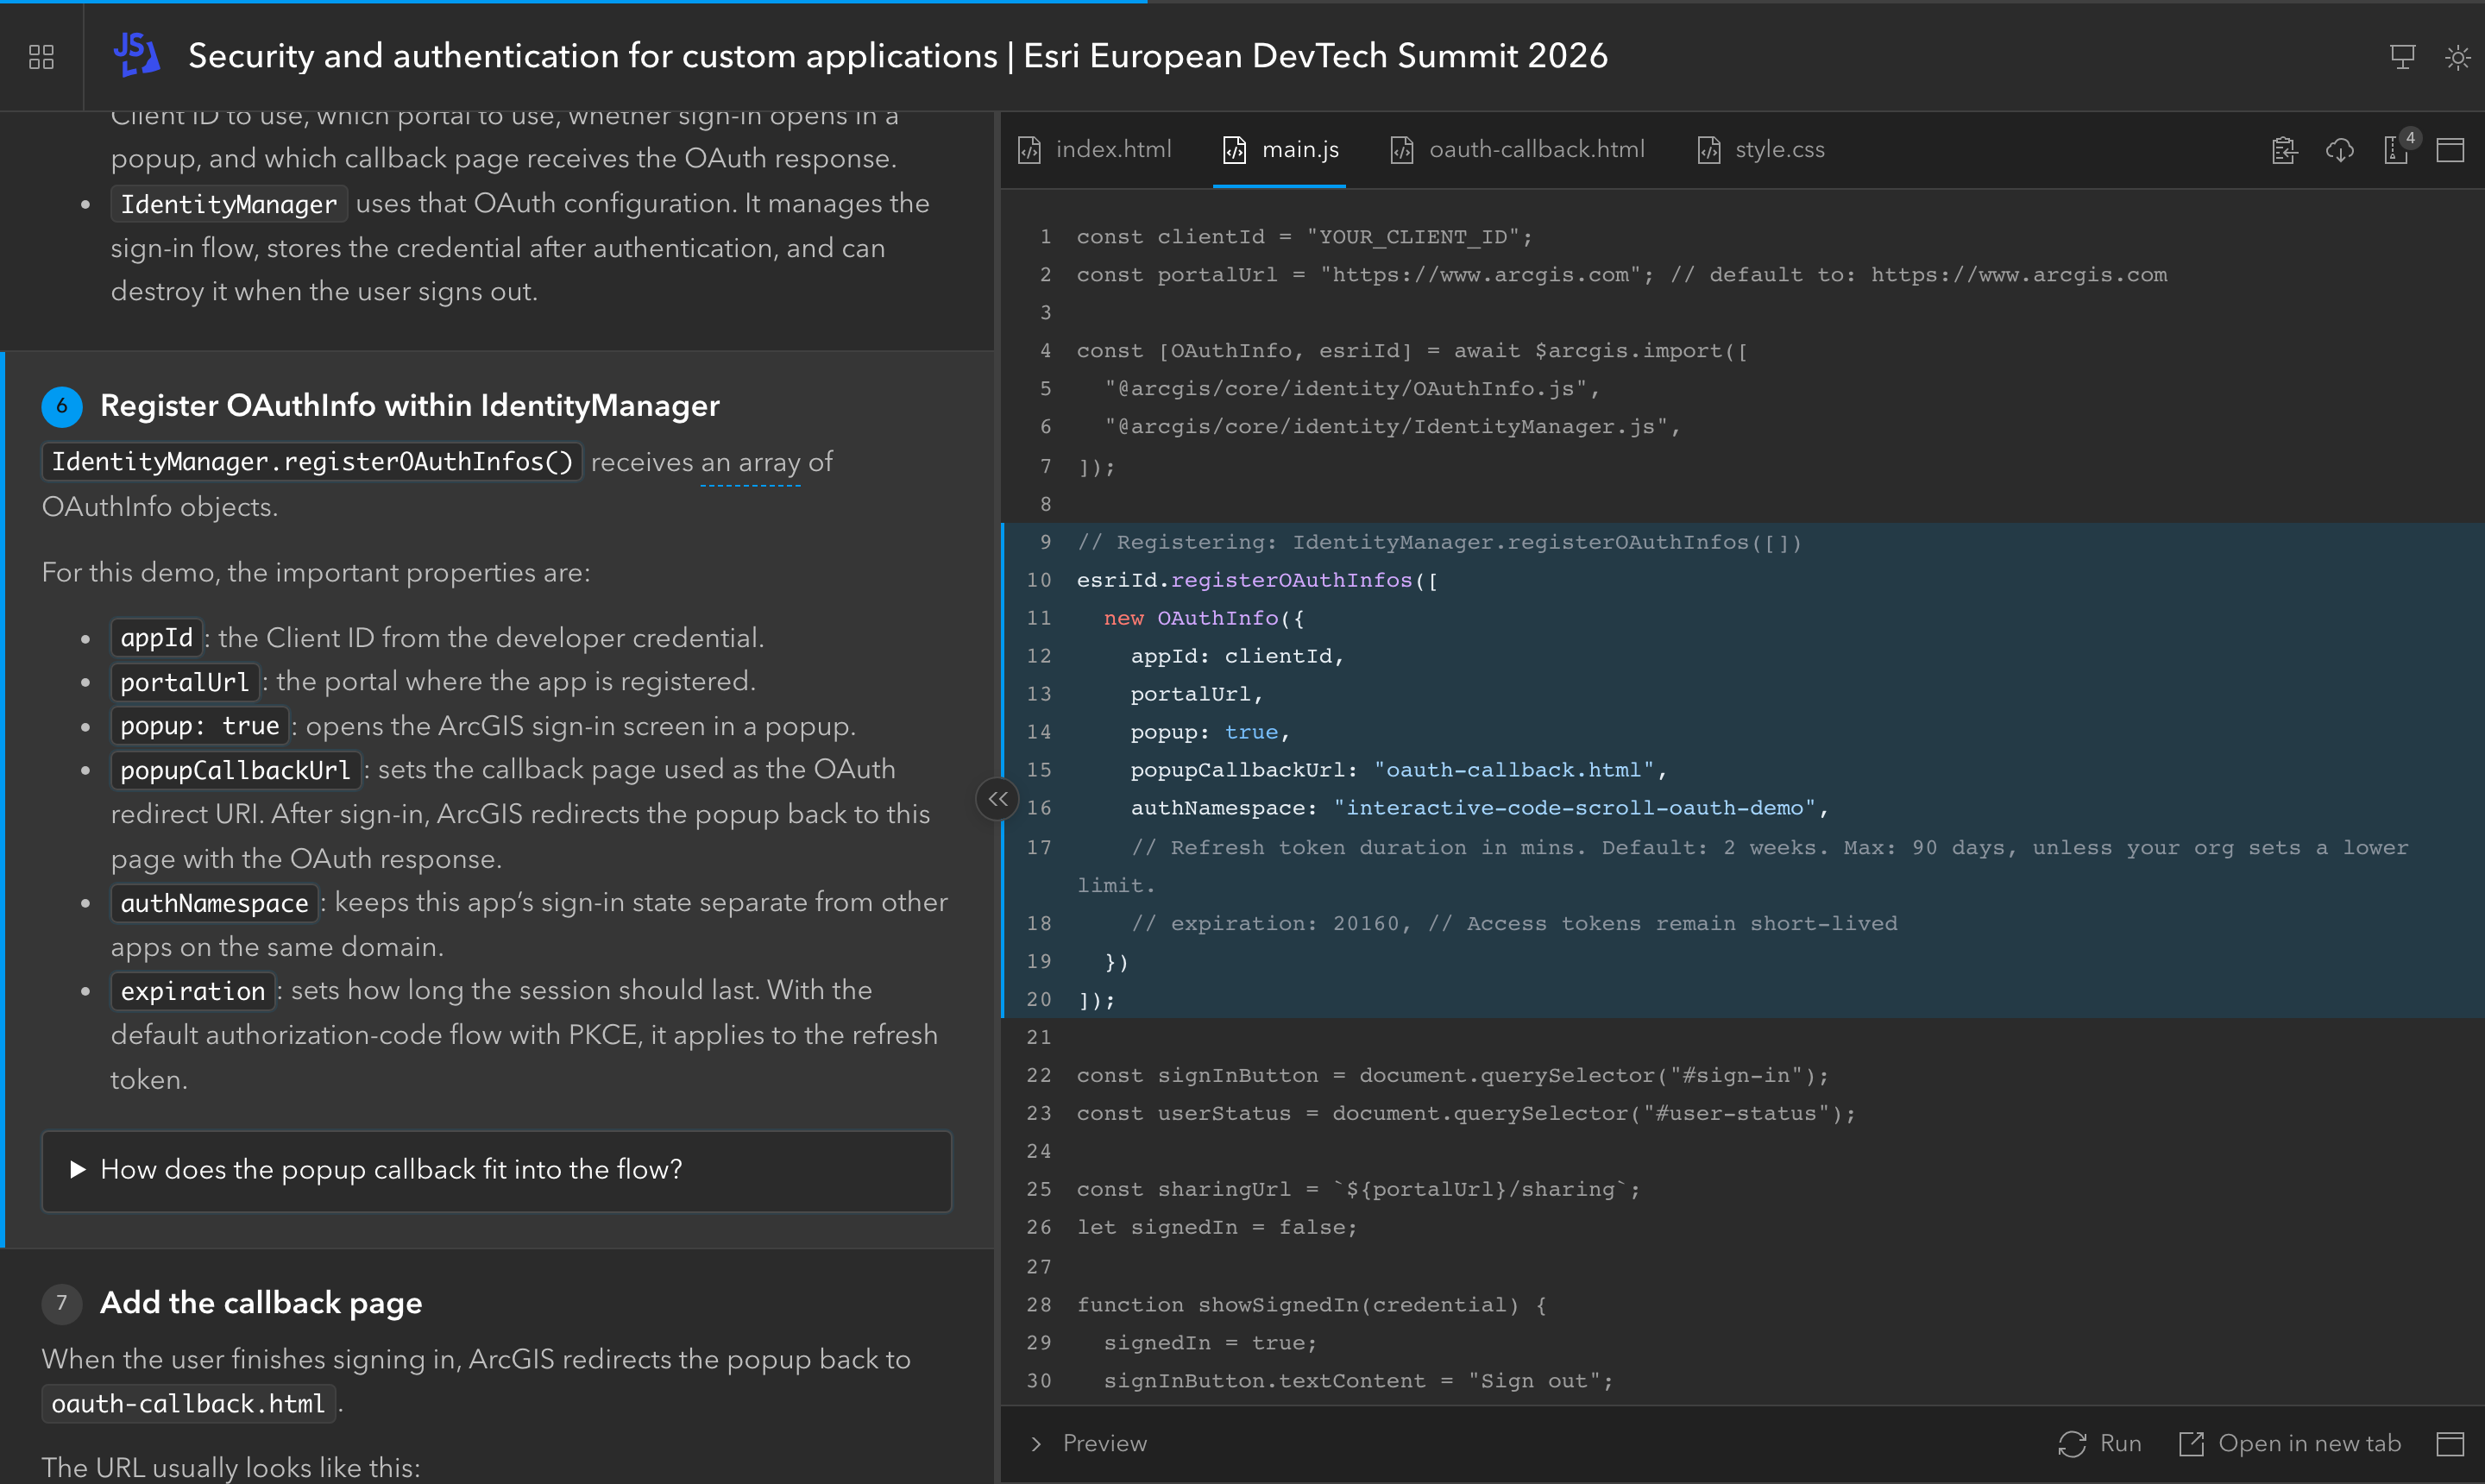The image size is (2485, 1484).
Task: Click the 'appId' code term in list
Action: click(x=156, y=638)
